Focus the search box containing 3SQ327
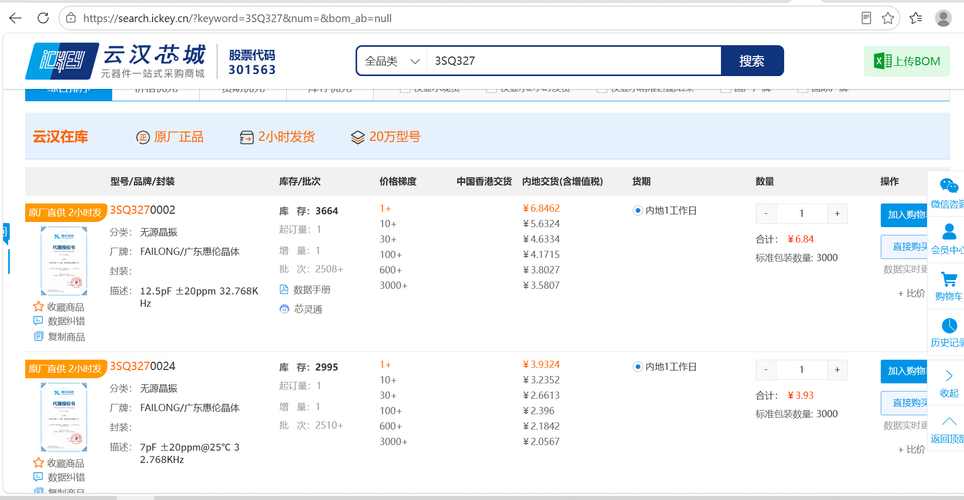Screen dimensions: 964x500 574,61
